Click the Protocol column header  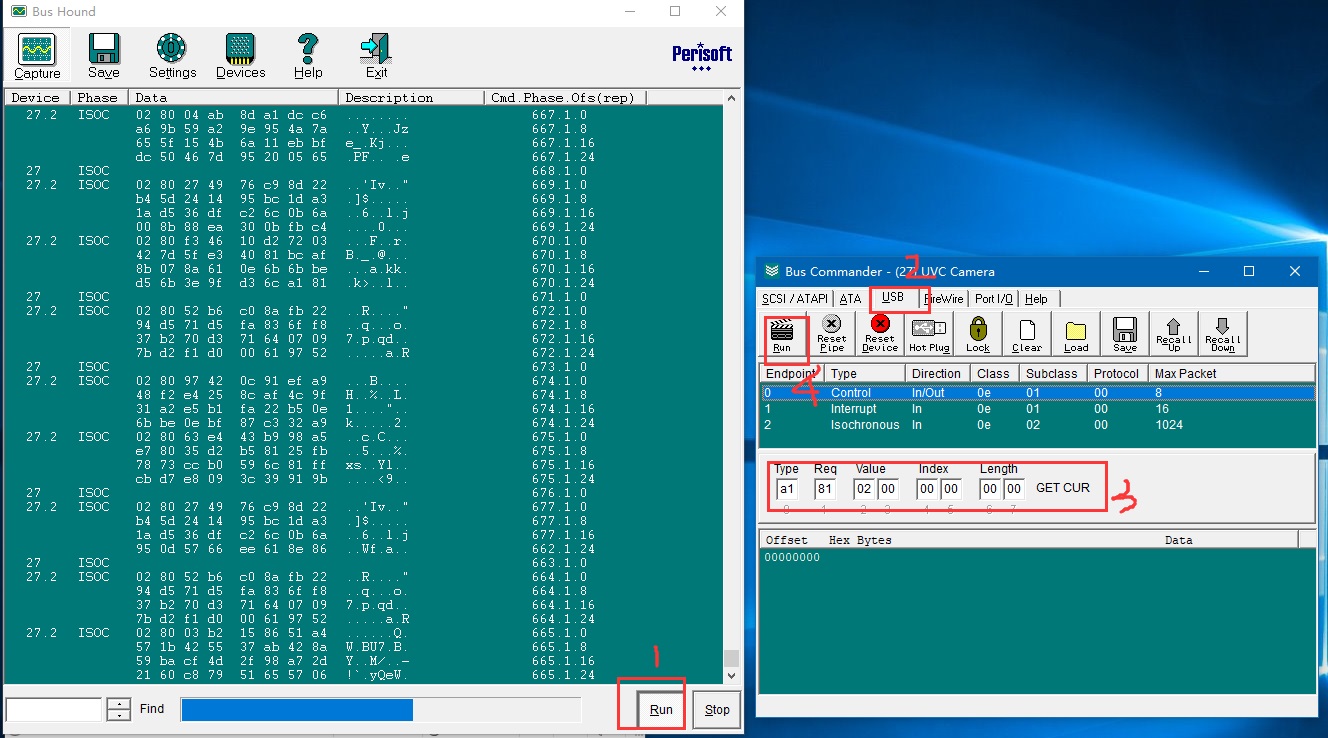coord(1116,373)
